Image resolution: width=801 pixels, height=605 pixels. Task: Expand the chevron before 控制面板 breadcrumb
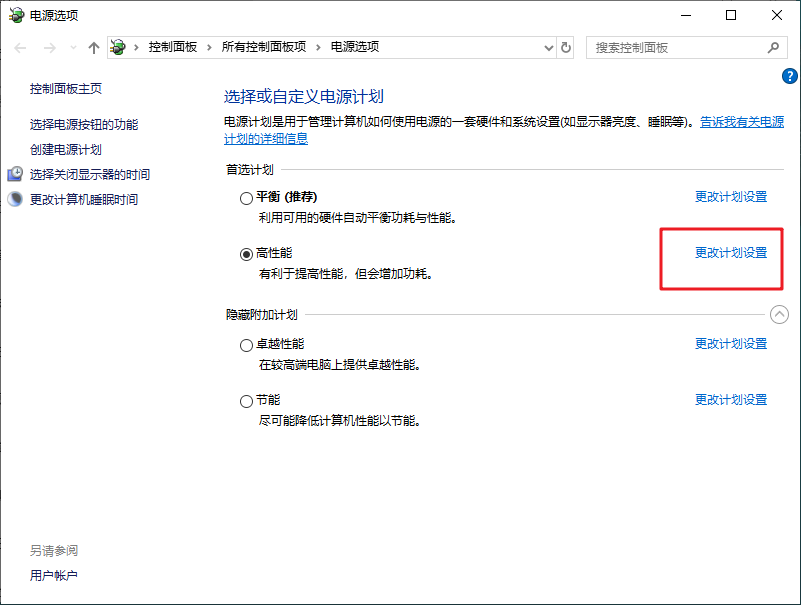136,48
